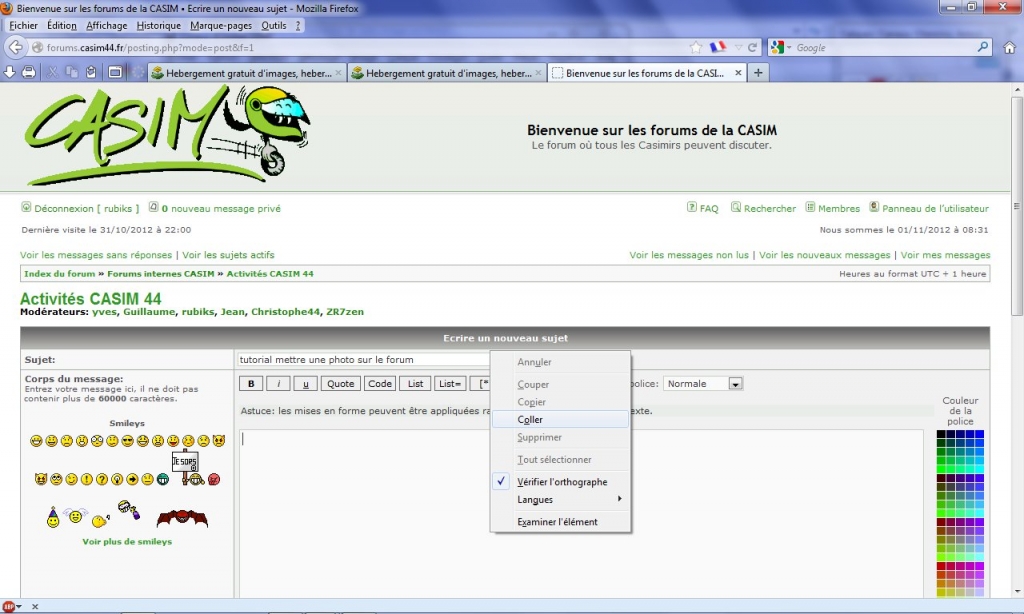Toggle bold formatting with B button

[x=251, y=384]
